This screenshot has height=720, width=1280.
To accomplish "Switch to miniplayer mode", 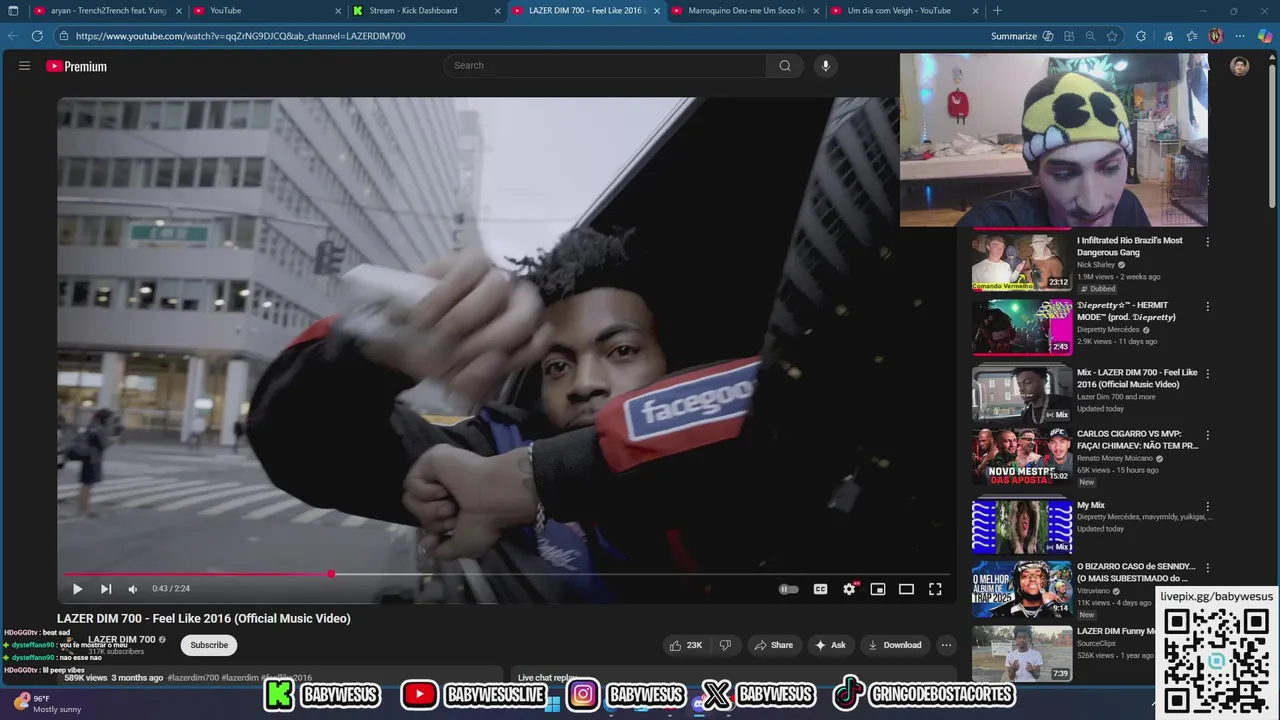I will click(x=878, y=589).
